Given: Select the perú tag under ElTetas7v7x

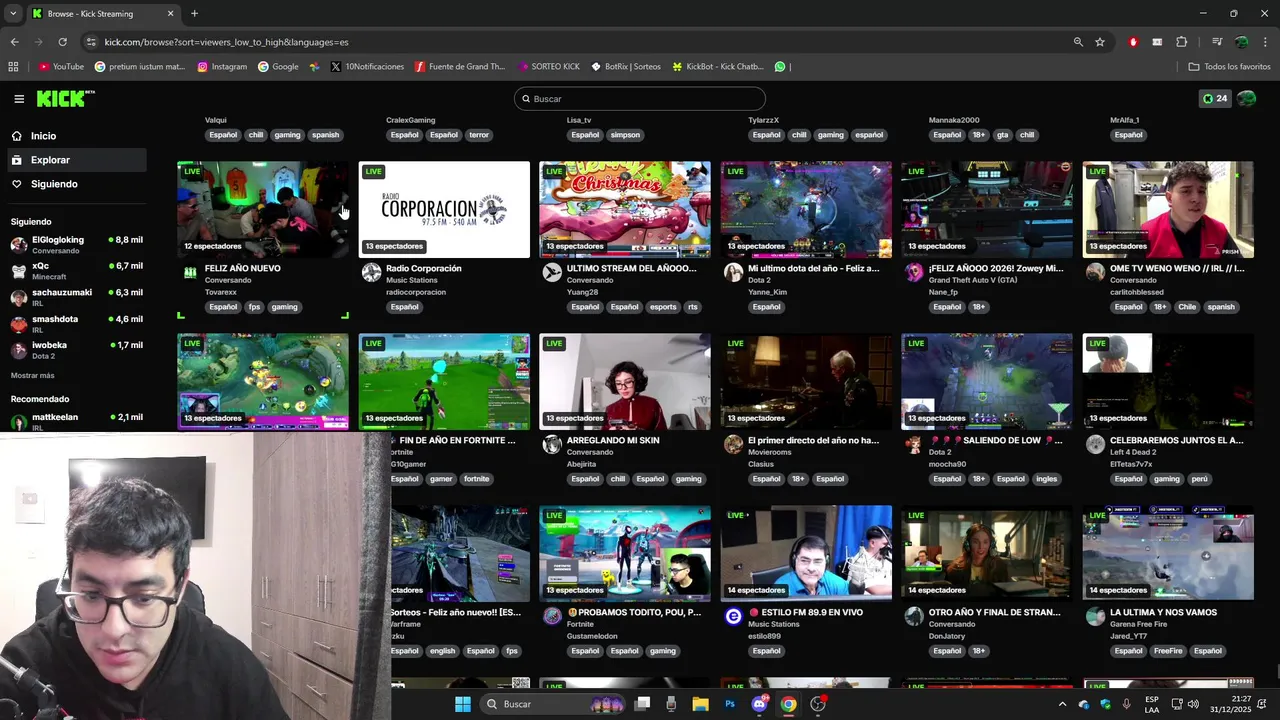Looking at the screenshot, I should [x=1200, y=479].
